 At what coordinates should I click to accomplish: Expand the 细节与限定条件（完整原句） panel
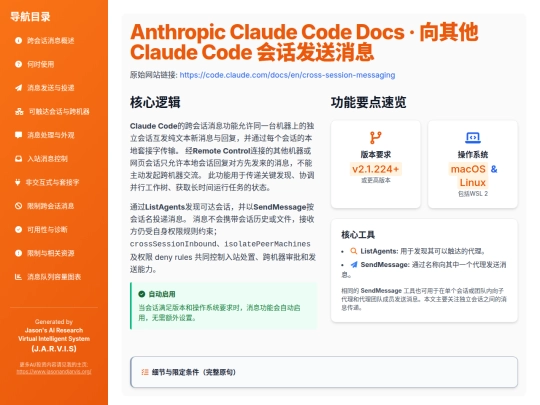[324, 372]
